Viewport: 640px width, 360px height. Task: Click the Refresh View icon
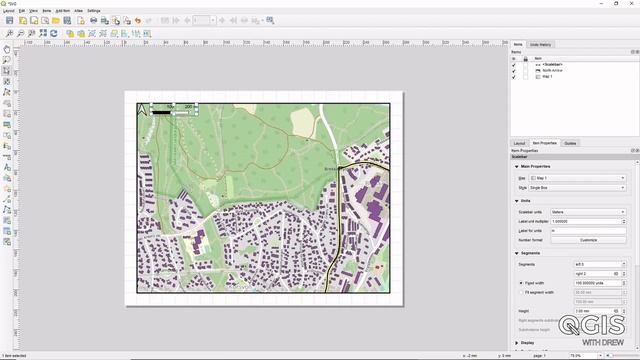pos(54,33)
